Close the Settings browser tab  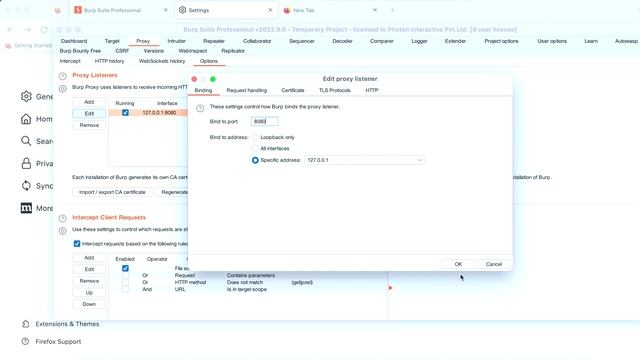[x=270, y=10]
